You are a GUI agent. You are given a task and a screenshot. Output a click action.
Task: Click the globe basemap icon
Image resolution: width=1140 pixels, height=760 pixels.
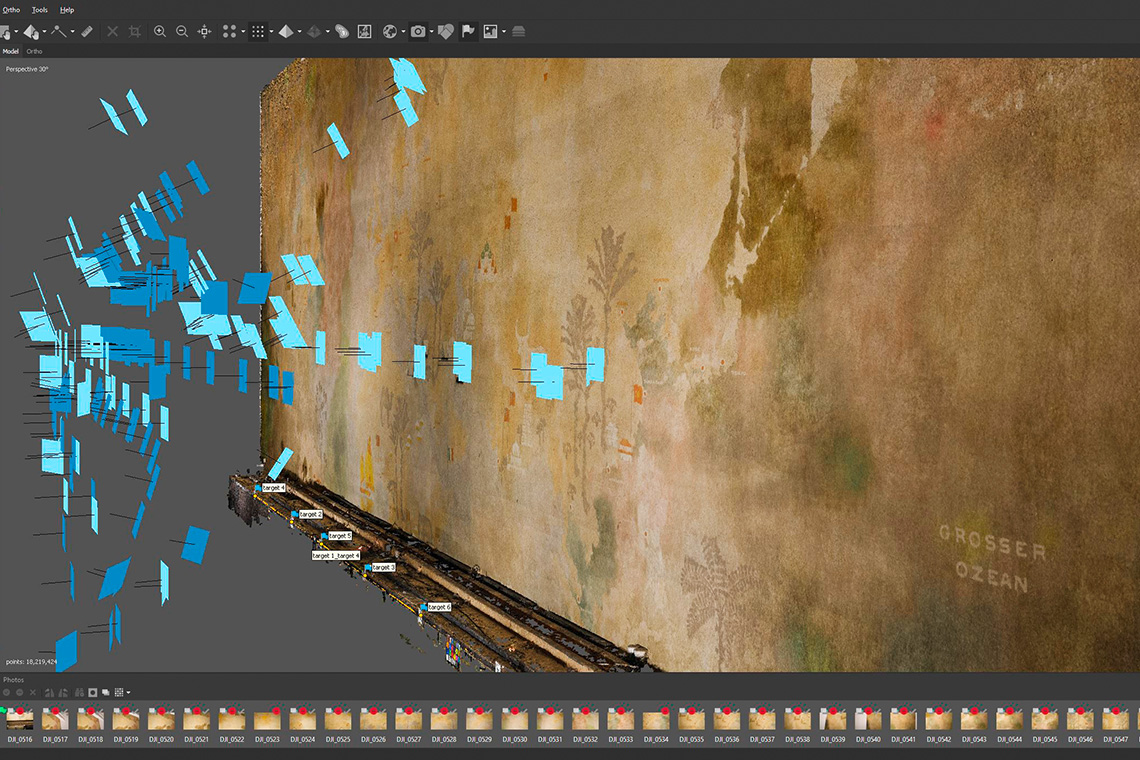click(x=390, y=32)
